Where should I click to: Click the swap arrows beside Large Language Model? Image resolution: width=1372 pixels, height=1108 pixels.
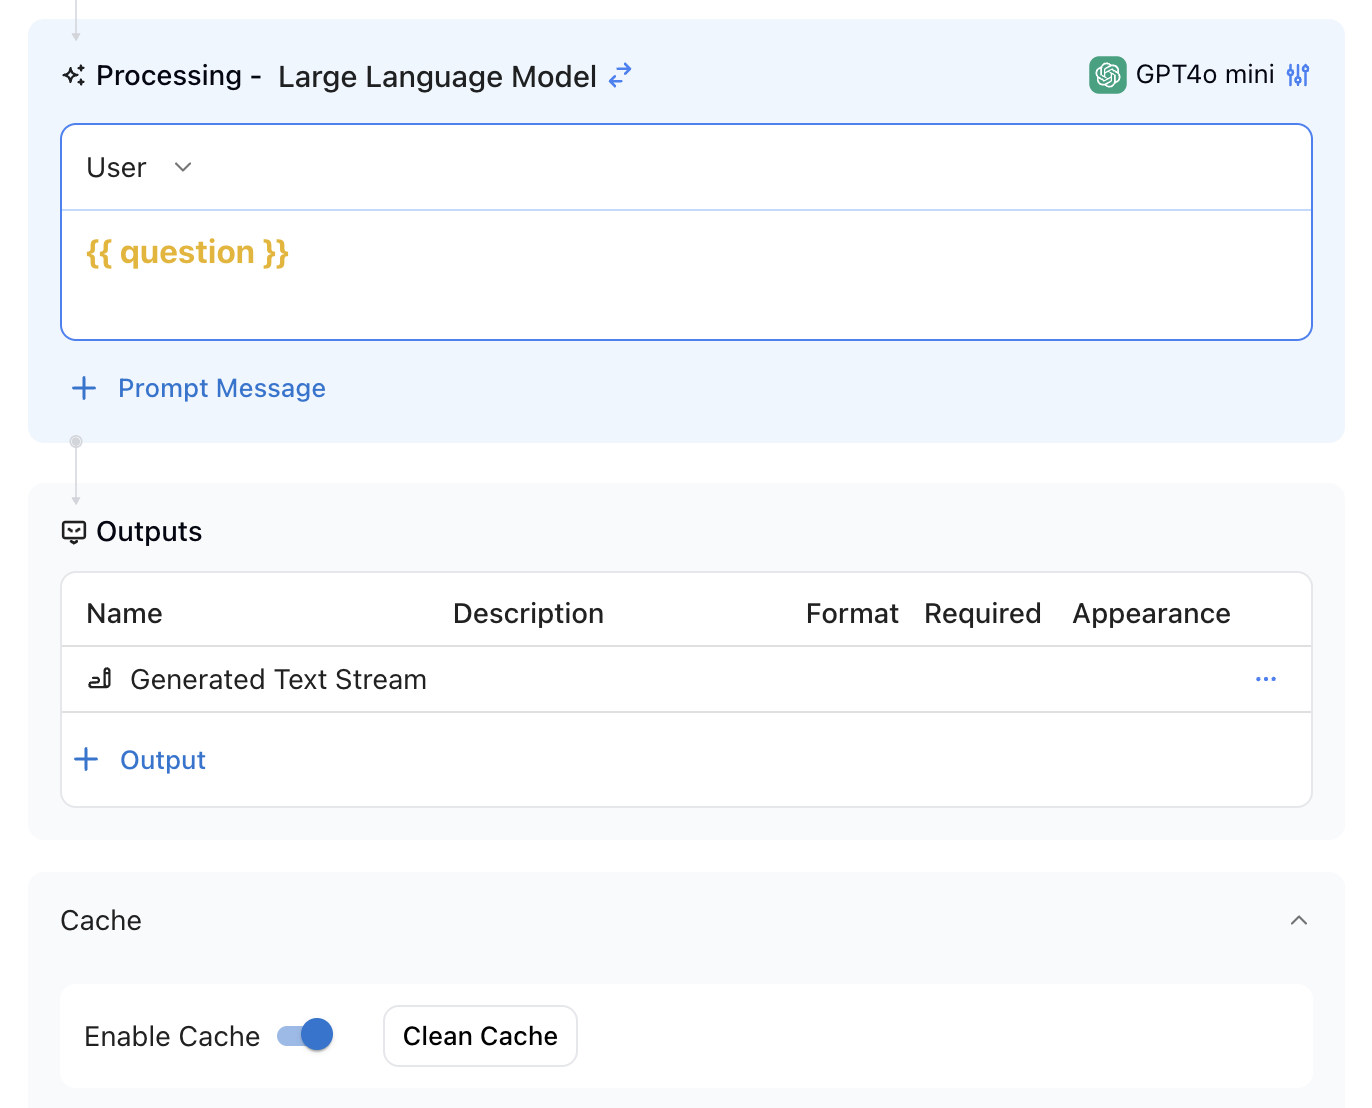tap(620, 75)
